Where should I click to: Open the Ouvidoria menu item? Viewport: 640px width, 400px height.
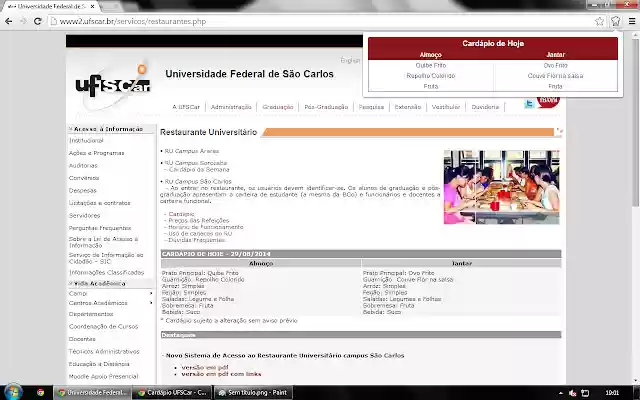coord(485,107)
